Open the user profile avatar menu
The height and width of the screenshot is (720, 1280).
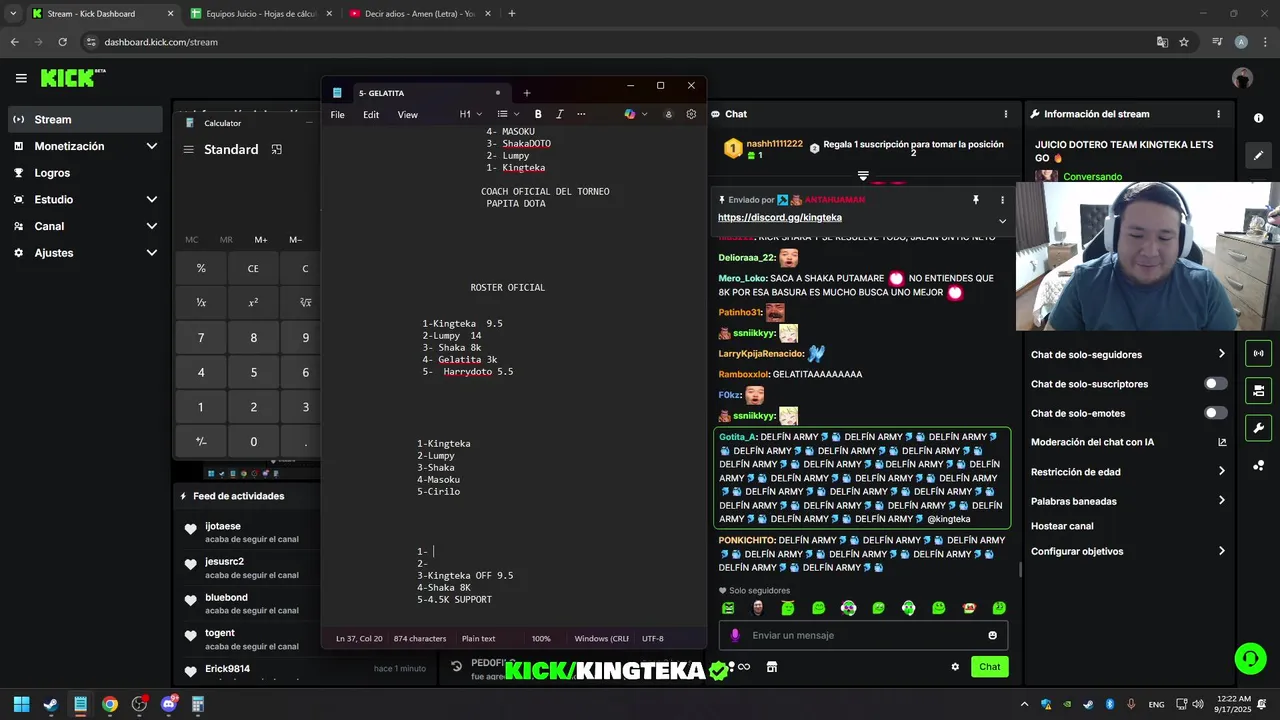1243,78
